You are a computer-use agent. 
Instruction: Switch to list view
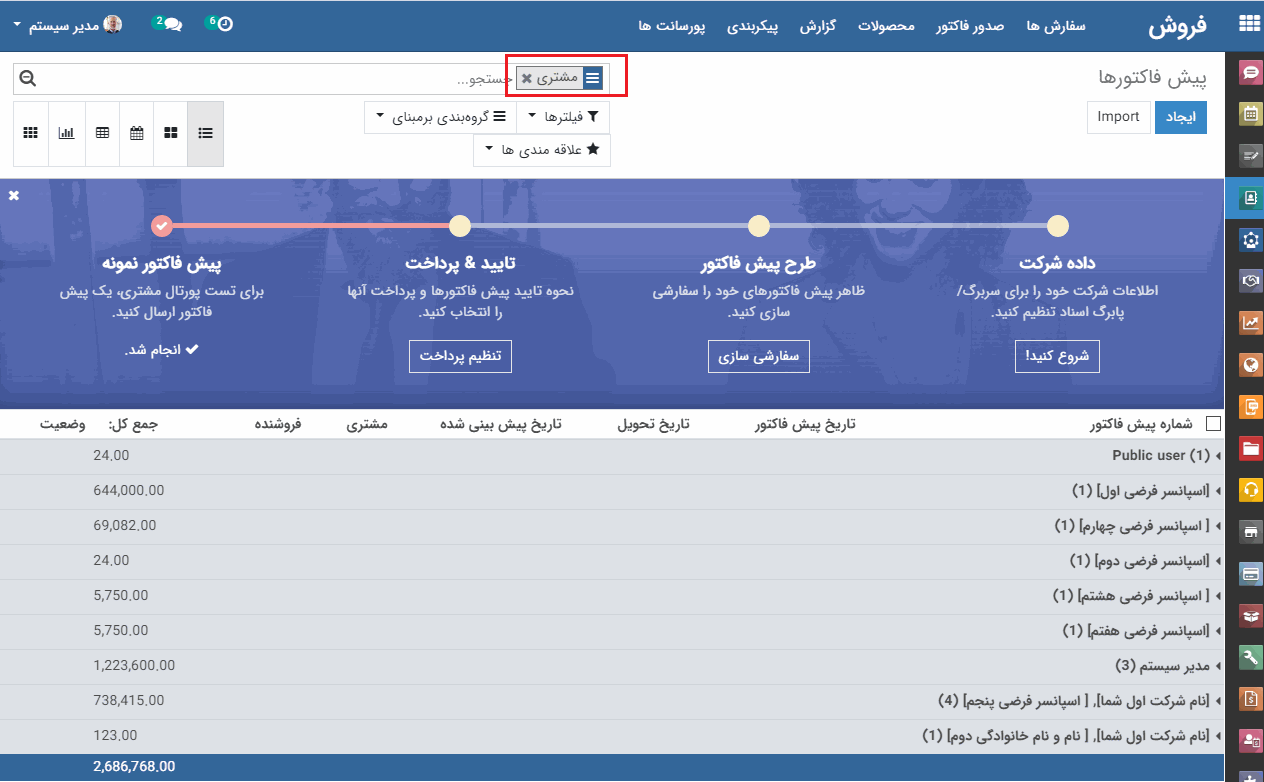(205, 133)
